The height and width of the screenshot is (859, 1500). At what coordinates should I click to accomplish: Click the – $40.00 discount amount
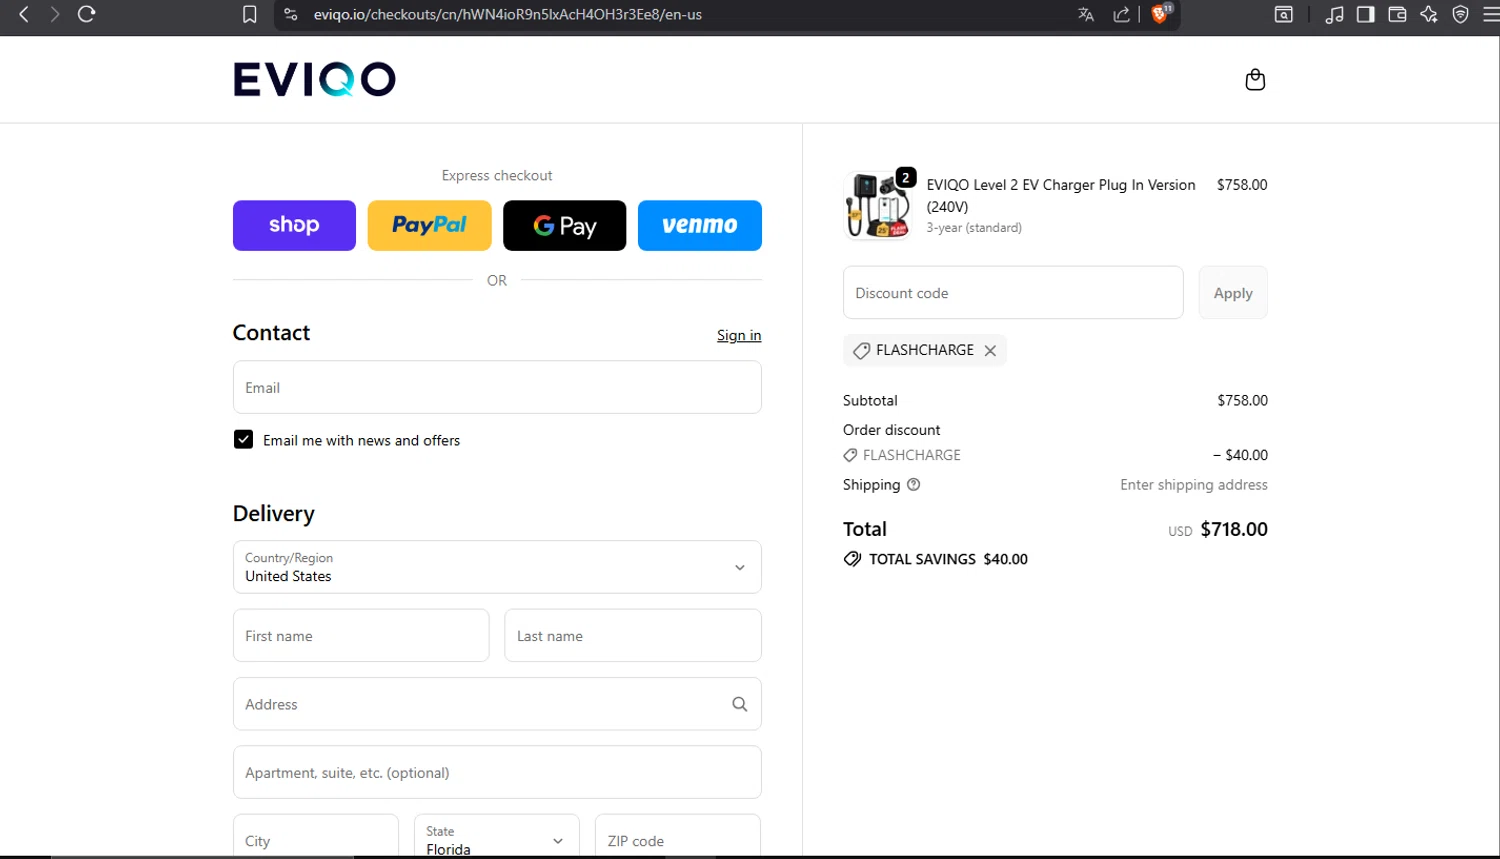click(1240, 455)
